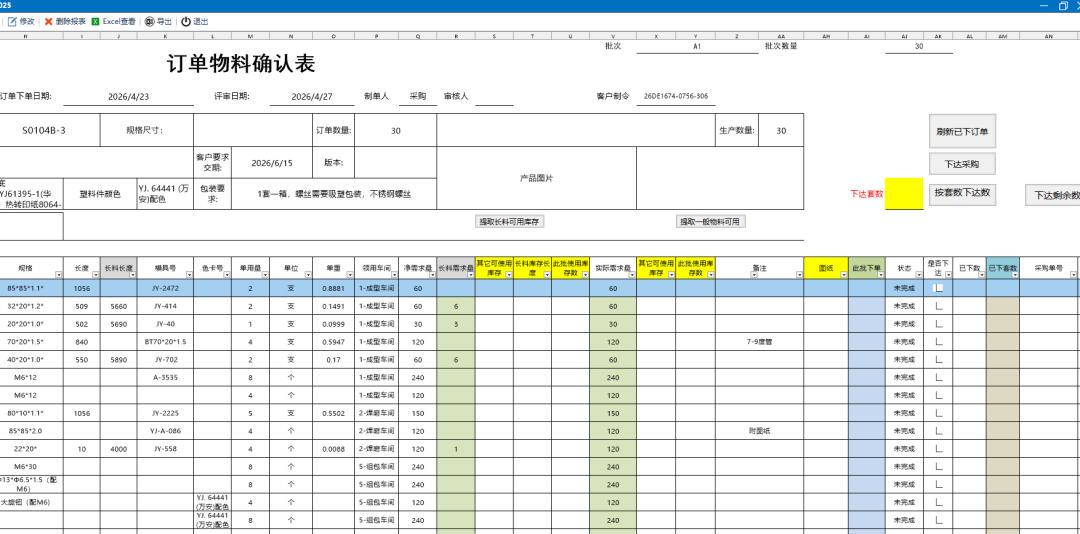Click the 下达采购 button
1080x534 pixels.
point(962,164)
